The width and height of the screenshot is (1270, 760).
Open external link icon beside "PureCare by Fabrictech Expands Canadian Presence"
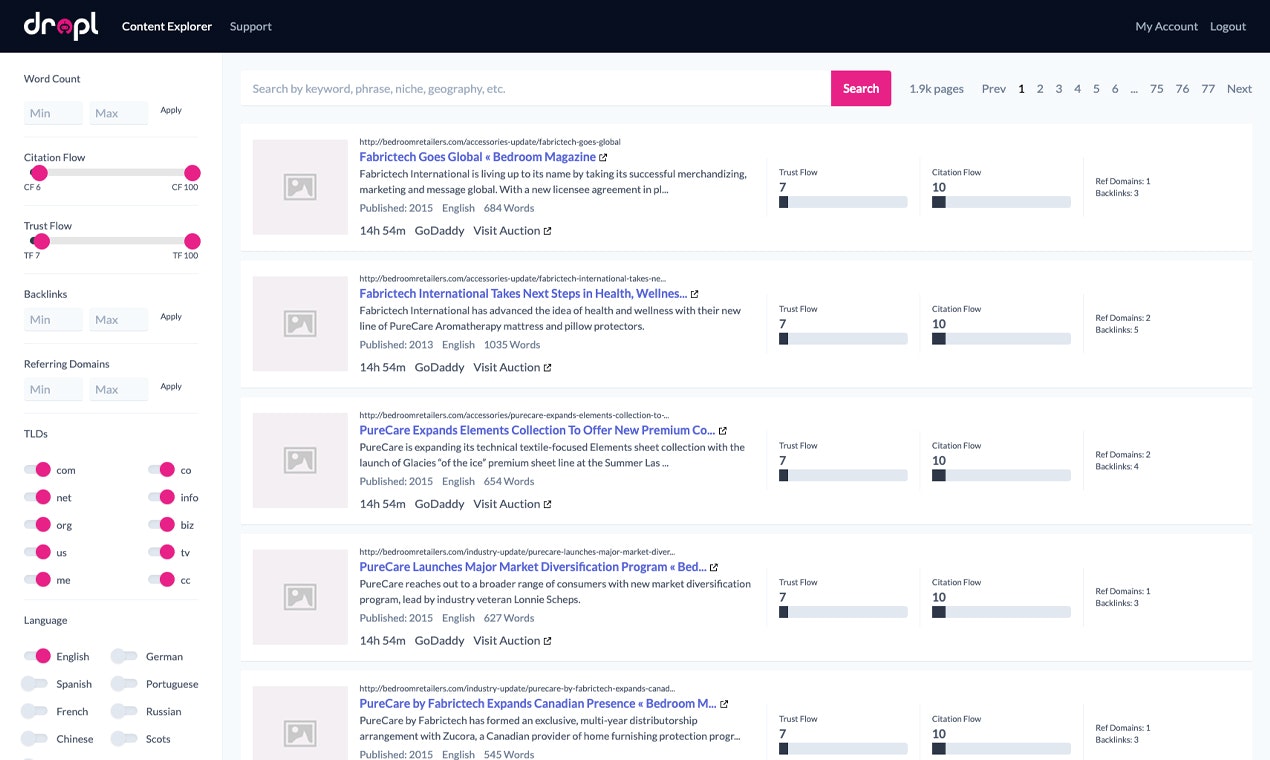pyautogui.click(x=724, y=703)
